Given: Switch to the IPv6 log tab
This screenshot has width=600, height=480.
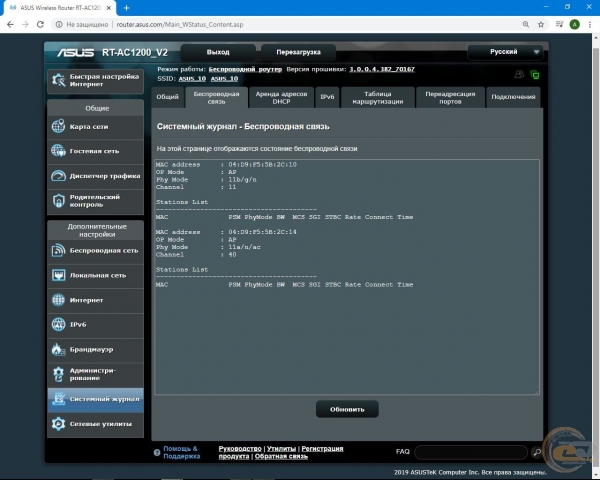Looking at the screenshot, I should (x=327, y=97).
